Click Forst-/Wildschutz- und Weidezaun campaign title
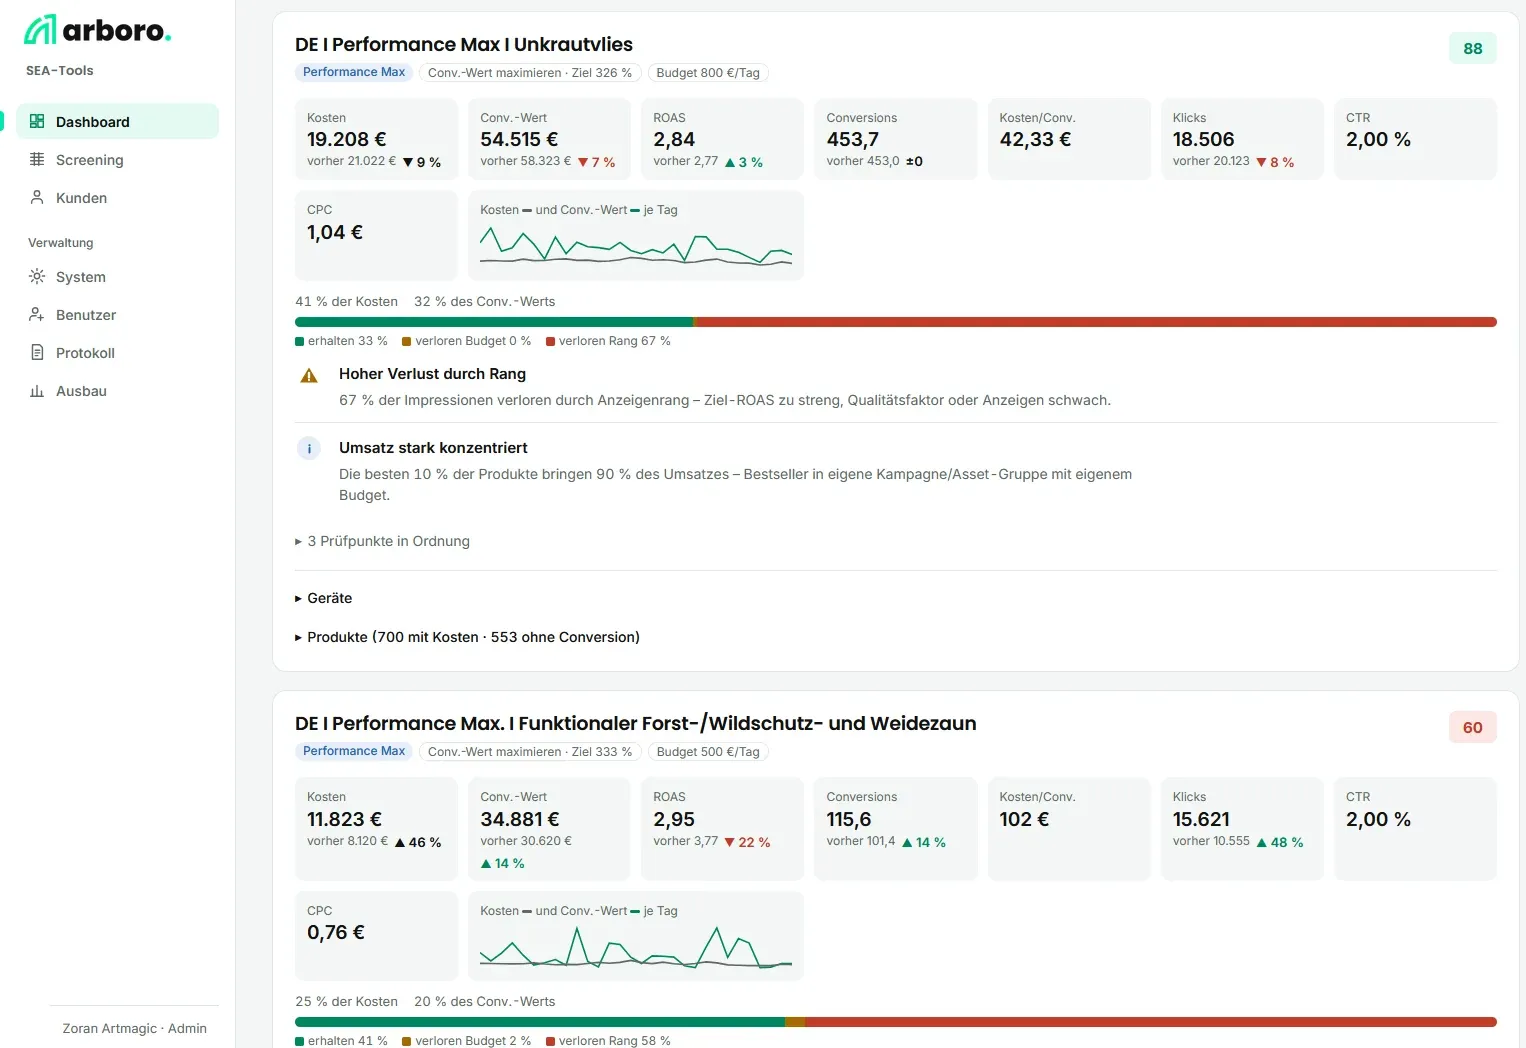The width and height of the screenshot is (1526, 1048). click(x=636, y=723)
